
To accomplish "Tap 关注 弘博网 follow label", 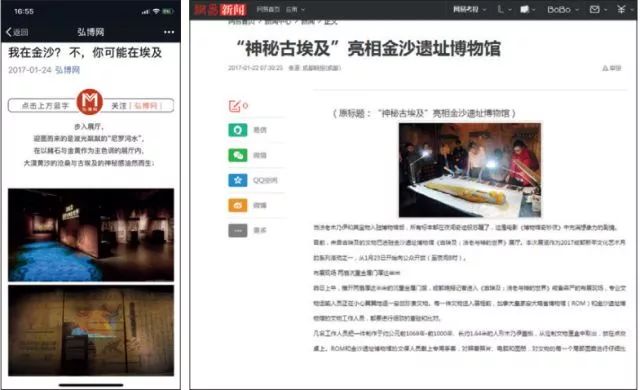I will (x=137, y=106).
